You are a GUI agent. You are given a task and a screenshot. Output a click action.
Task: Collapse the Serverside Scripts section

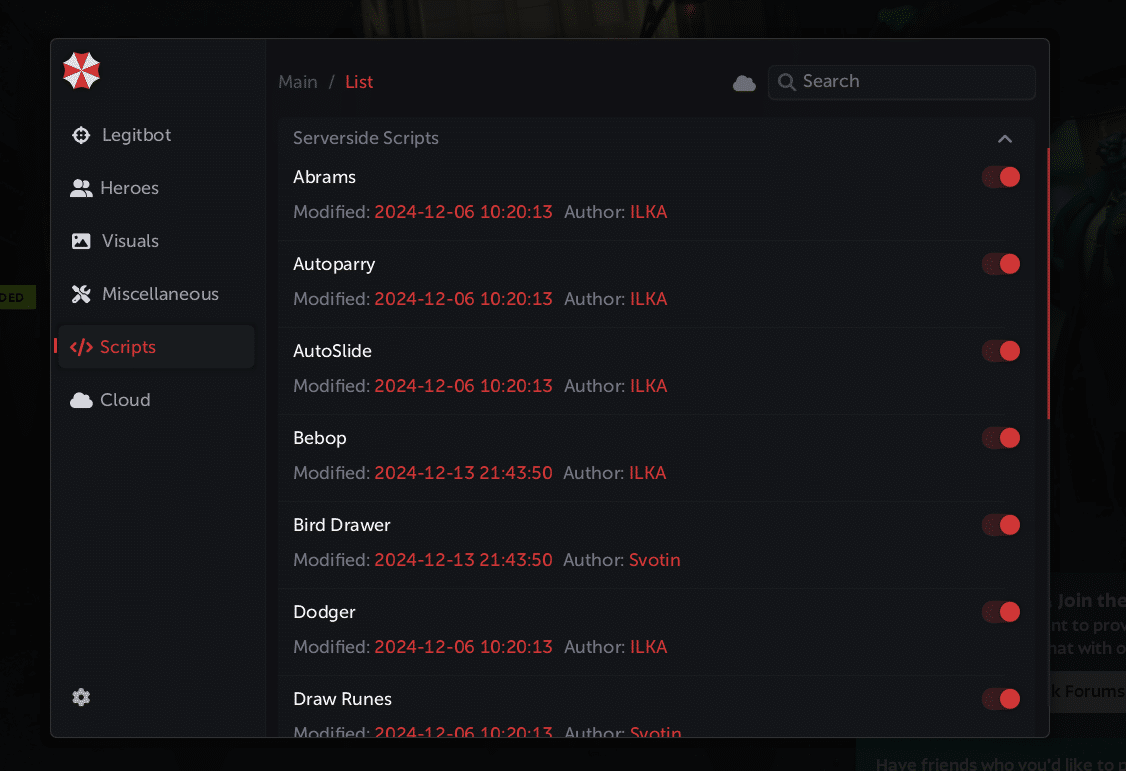(1005, 139)
